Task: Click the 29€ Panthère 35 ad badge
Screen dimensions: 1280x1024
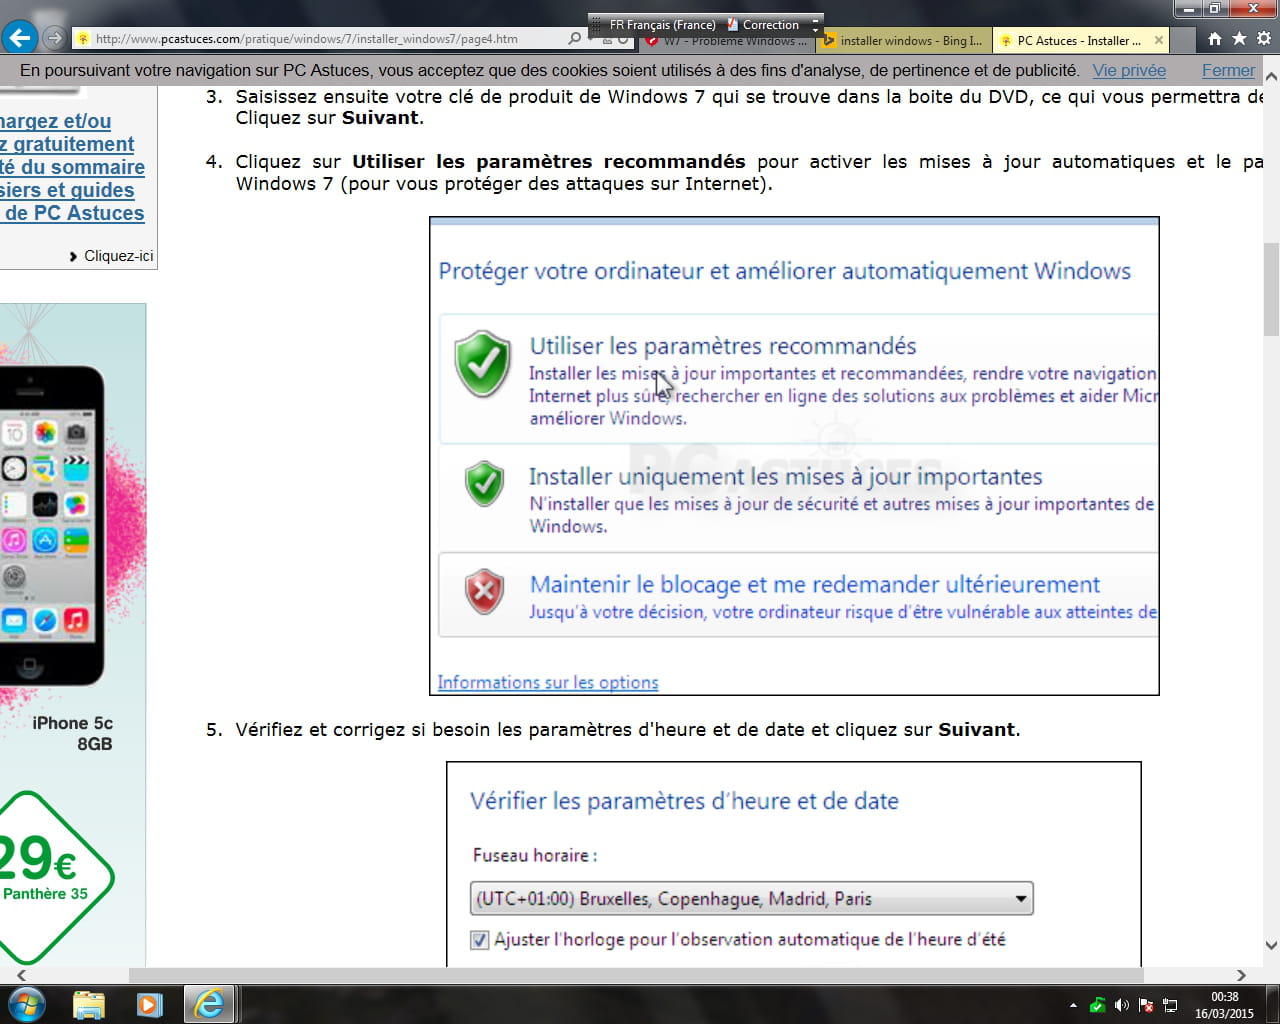Action: [x=55, y=877]
